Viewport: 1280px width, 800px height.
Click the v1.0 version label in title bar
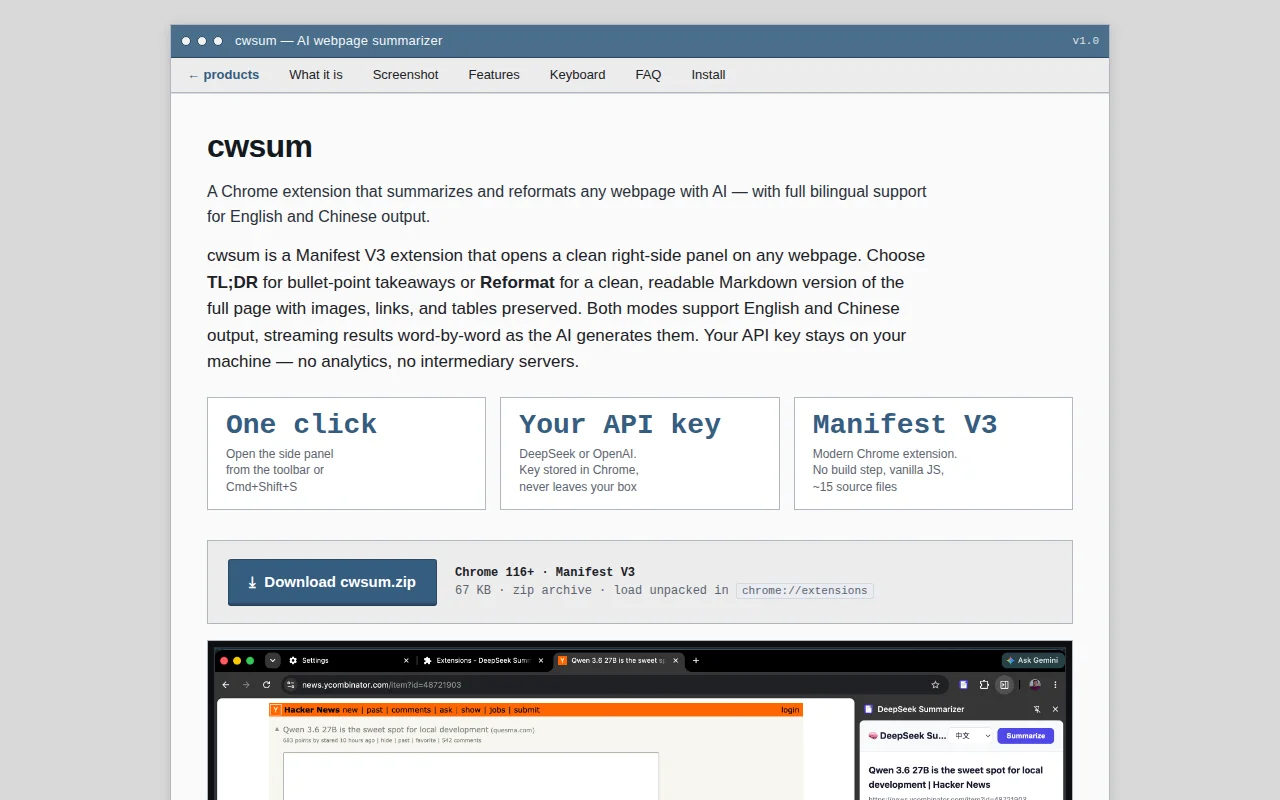(1085, 41)
